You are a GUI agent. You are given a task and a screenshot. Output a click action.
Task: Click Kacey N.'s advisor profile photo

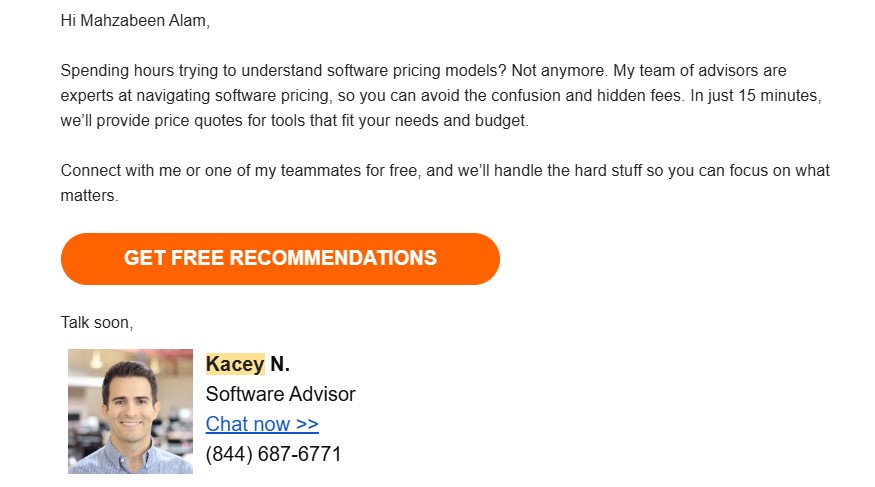pyautogui.click(x=131, y=412)
